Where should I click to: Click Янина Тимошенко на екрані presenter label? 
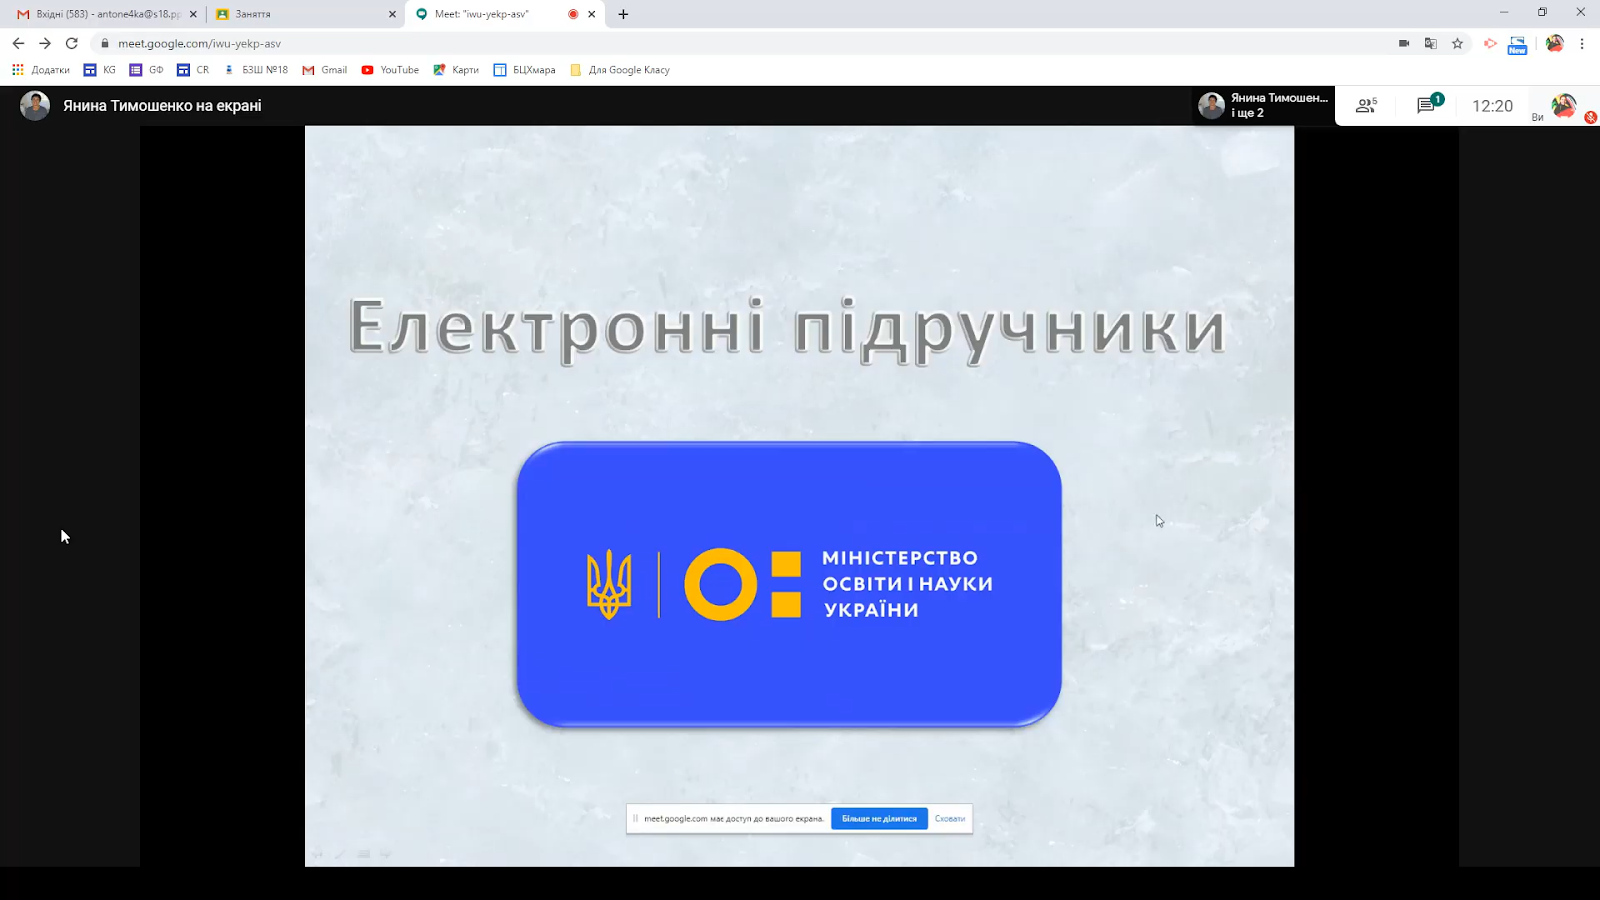click(162, 105)
